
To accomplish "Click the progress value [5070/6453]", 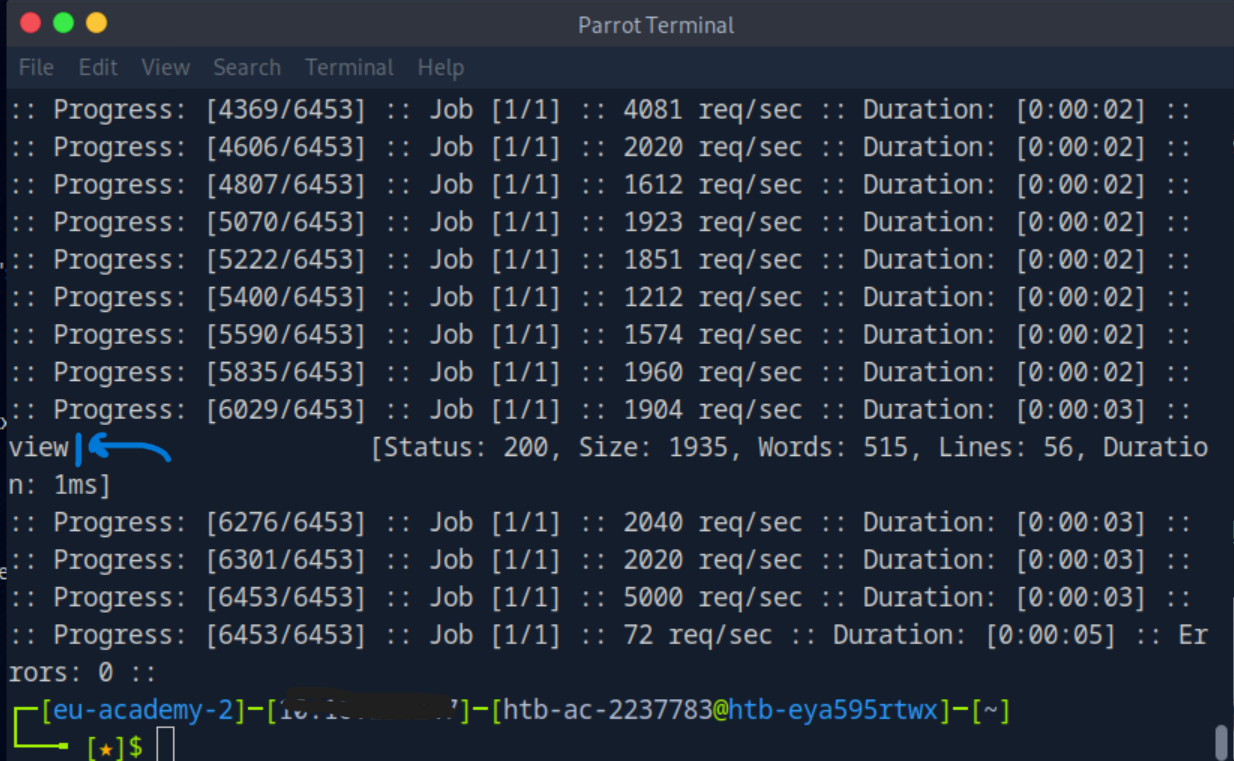I will [x=286, y=222].
